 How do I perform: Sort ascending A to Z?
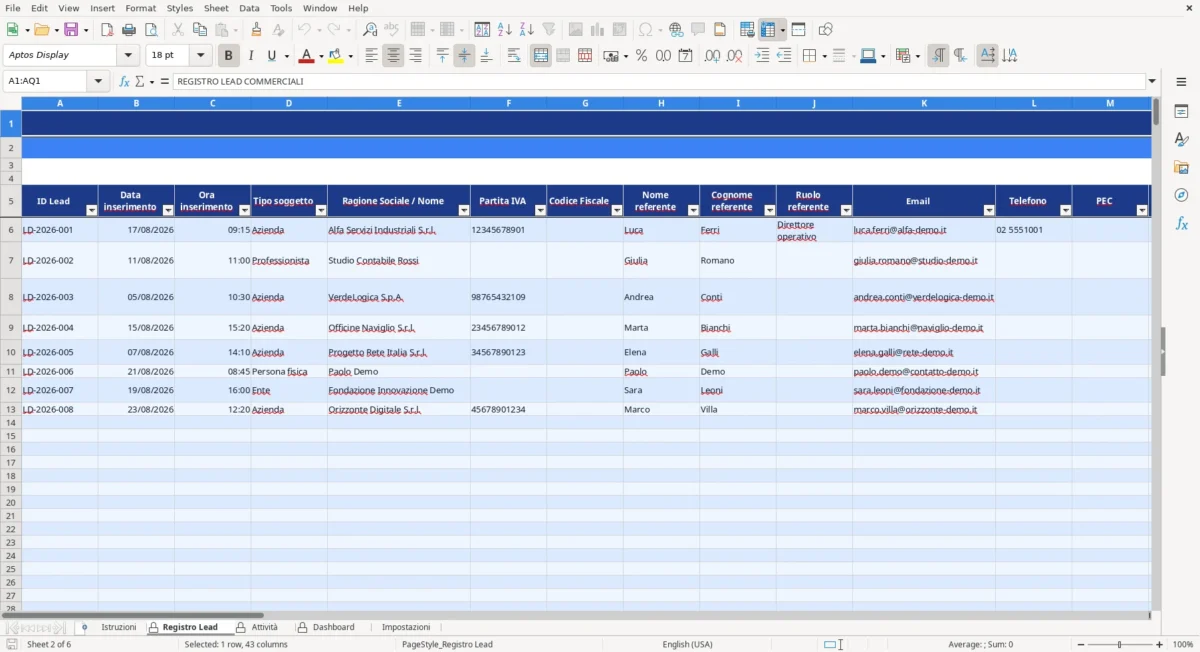[505, 30]
